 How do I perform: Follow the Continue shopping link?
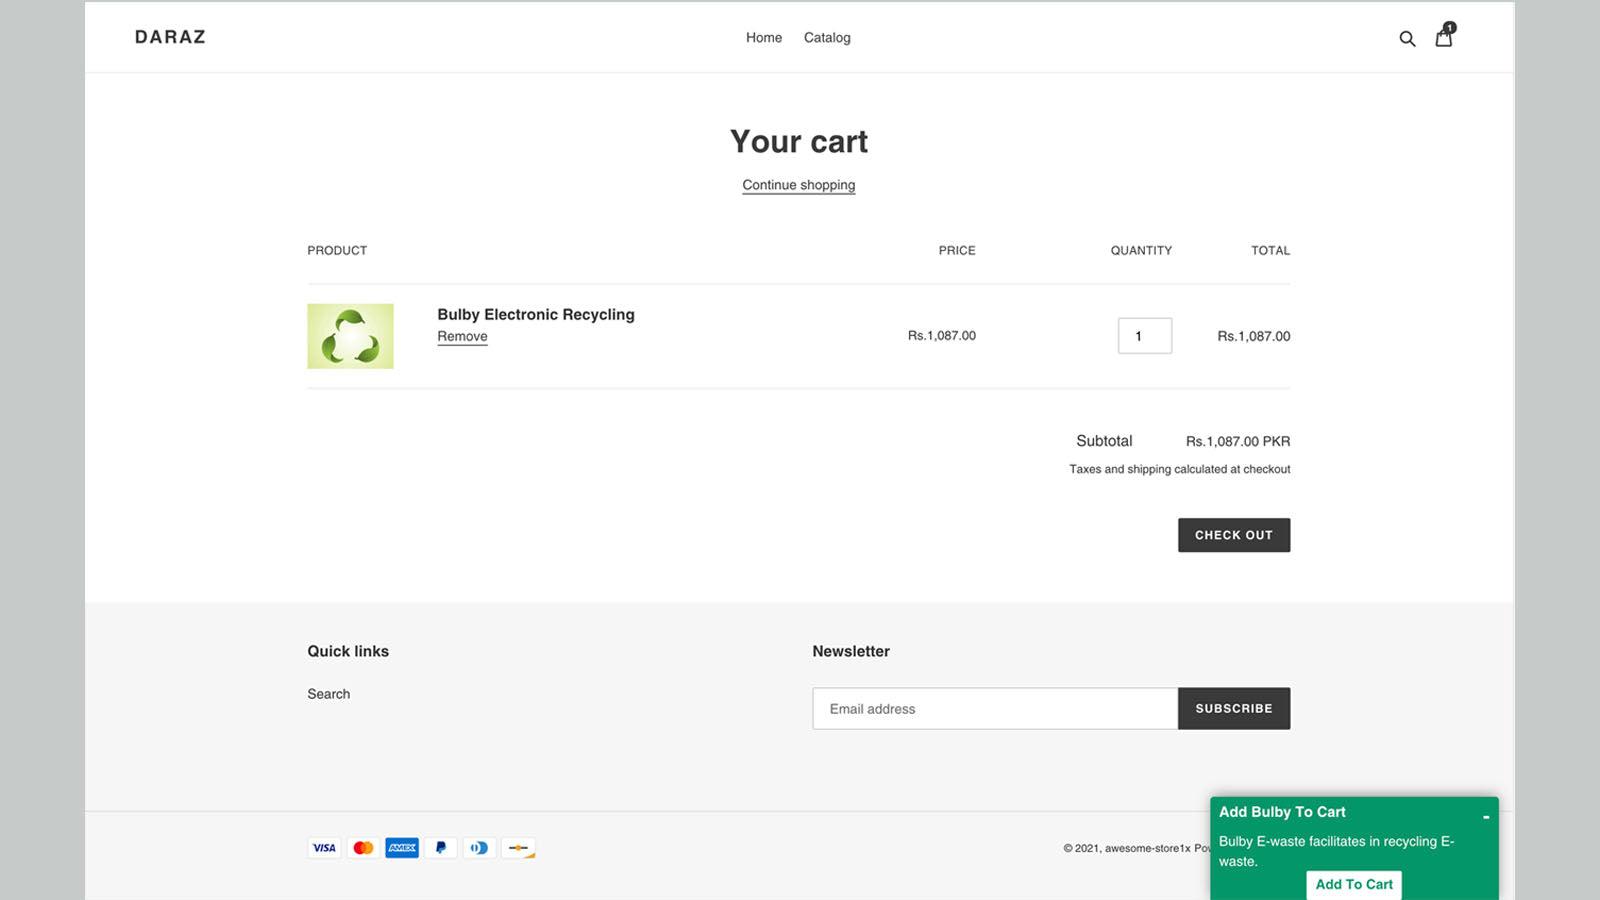(798, 185)
